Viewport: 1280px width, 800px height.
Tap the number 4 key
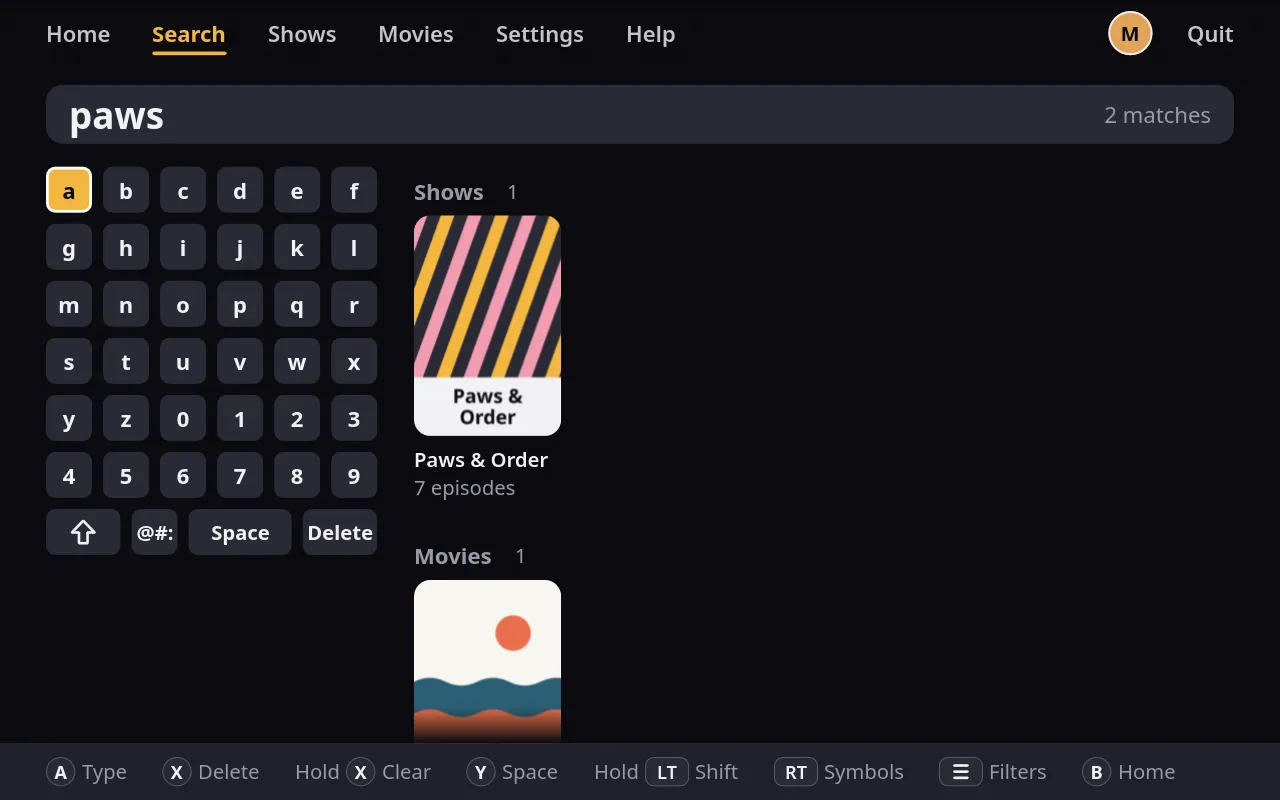tap(69, 475)
